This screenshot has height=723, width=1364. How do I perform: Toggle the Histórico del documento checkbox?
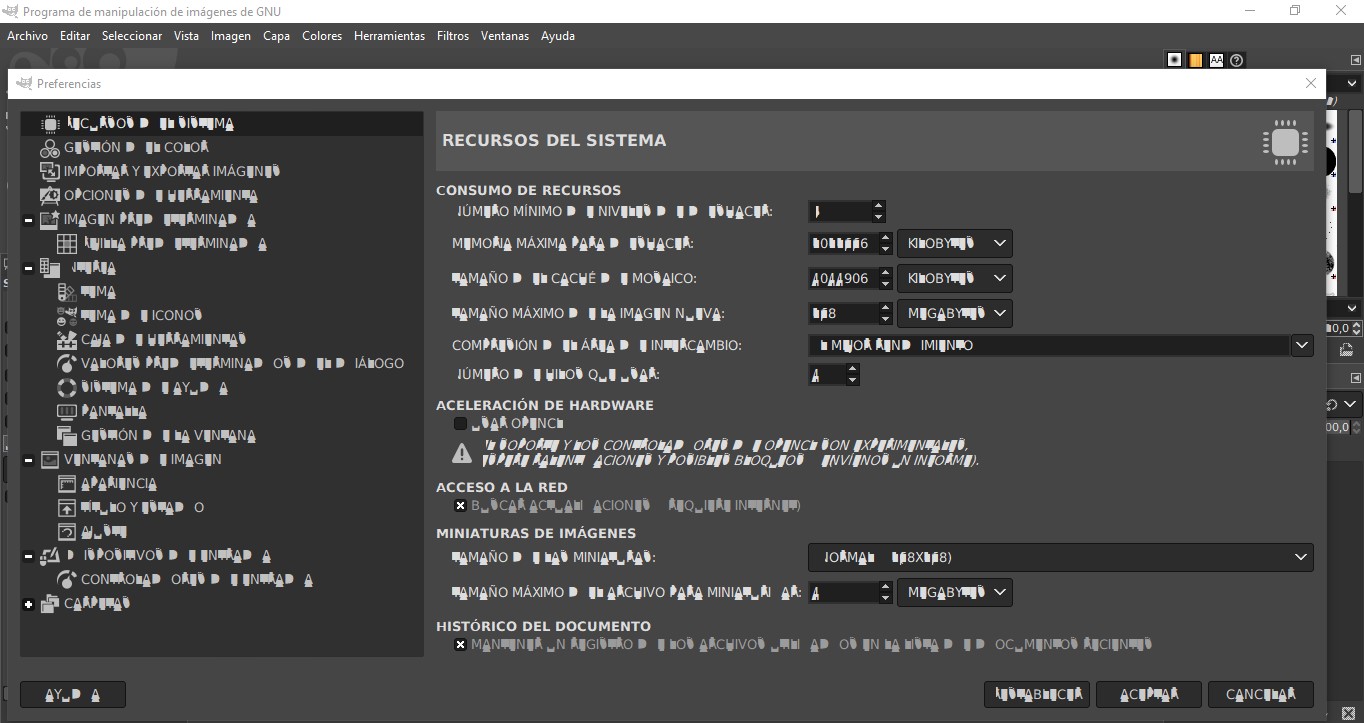tap(461, 645)
